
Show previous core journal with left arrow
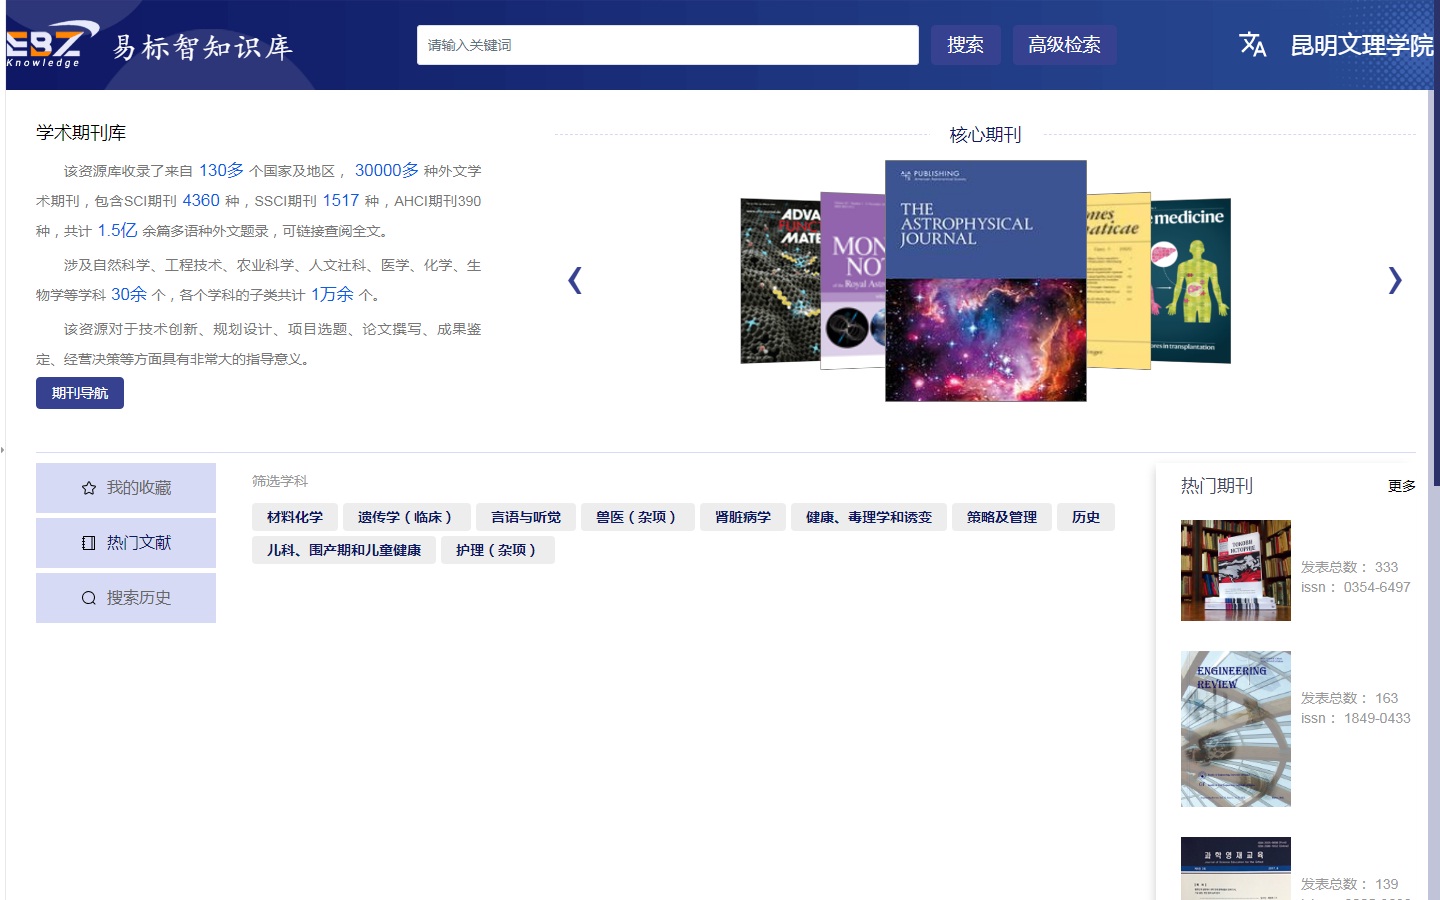point(574,280)
